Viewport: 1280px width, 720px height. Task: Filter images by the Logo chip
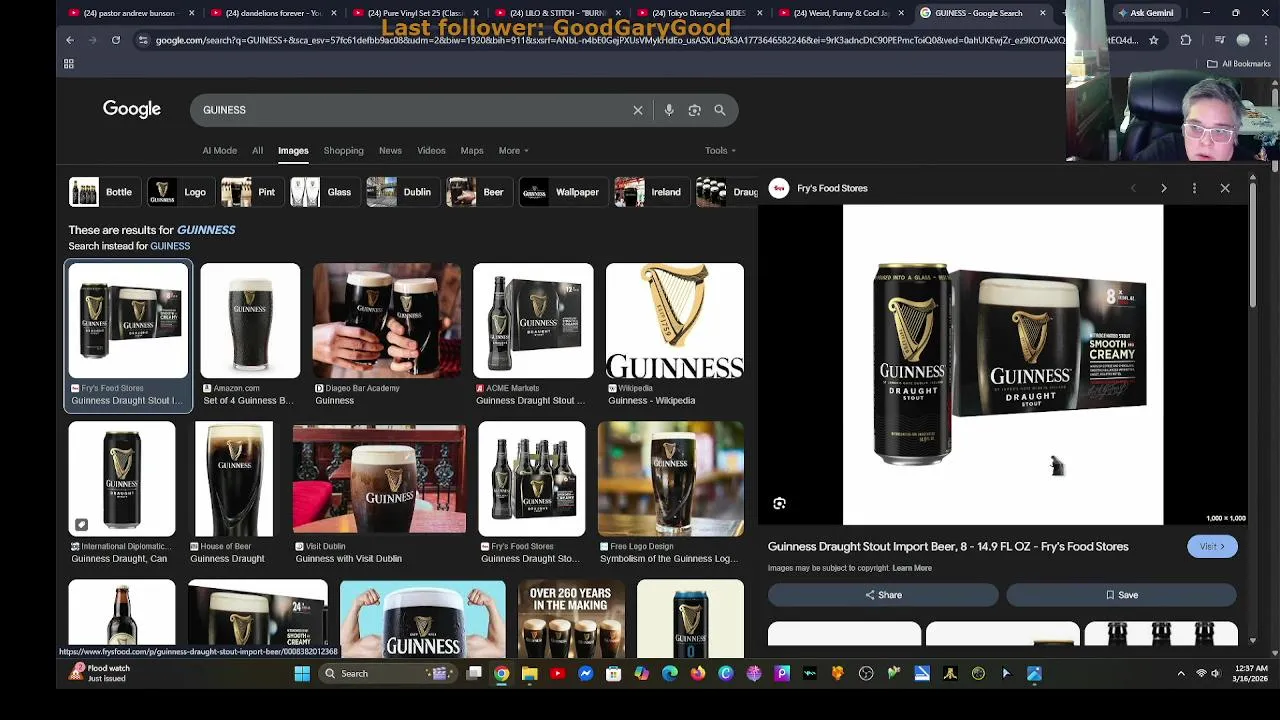180,192
